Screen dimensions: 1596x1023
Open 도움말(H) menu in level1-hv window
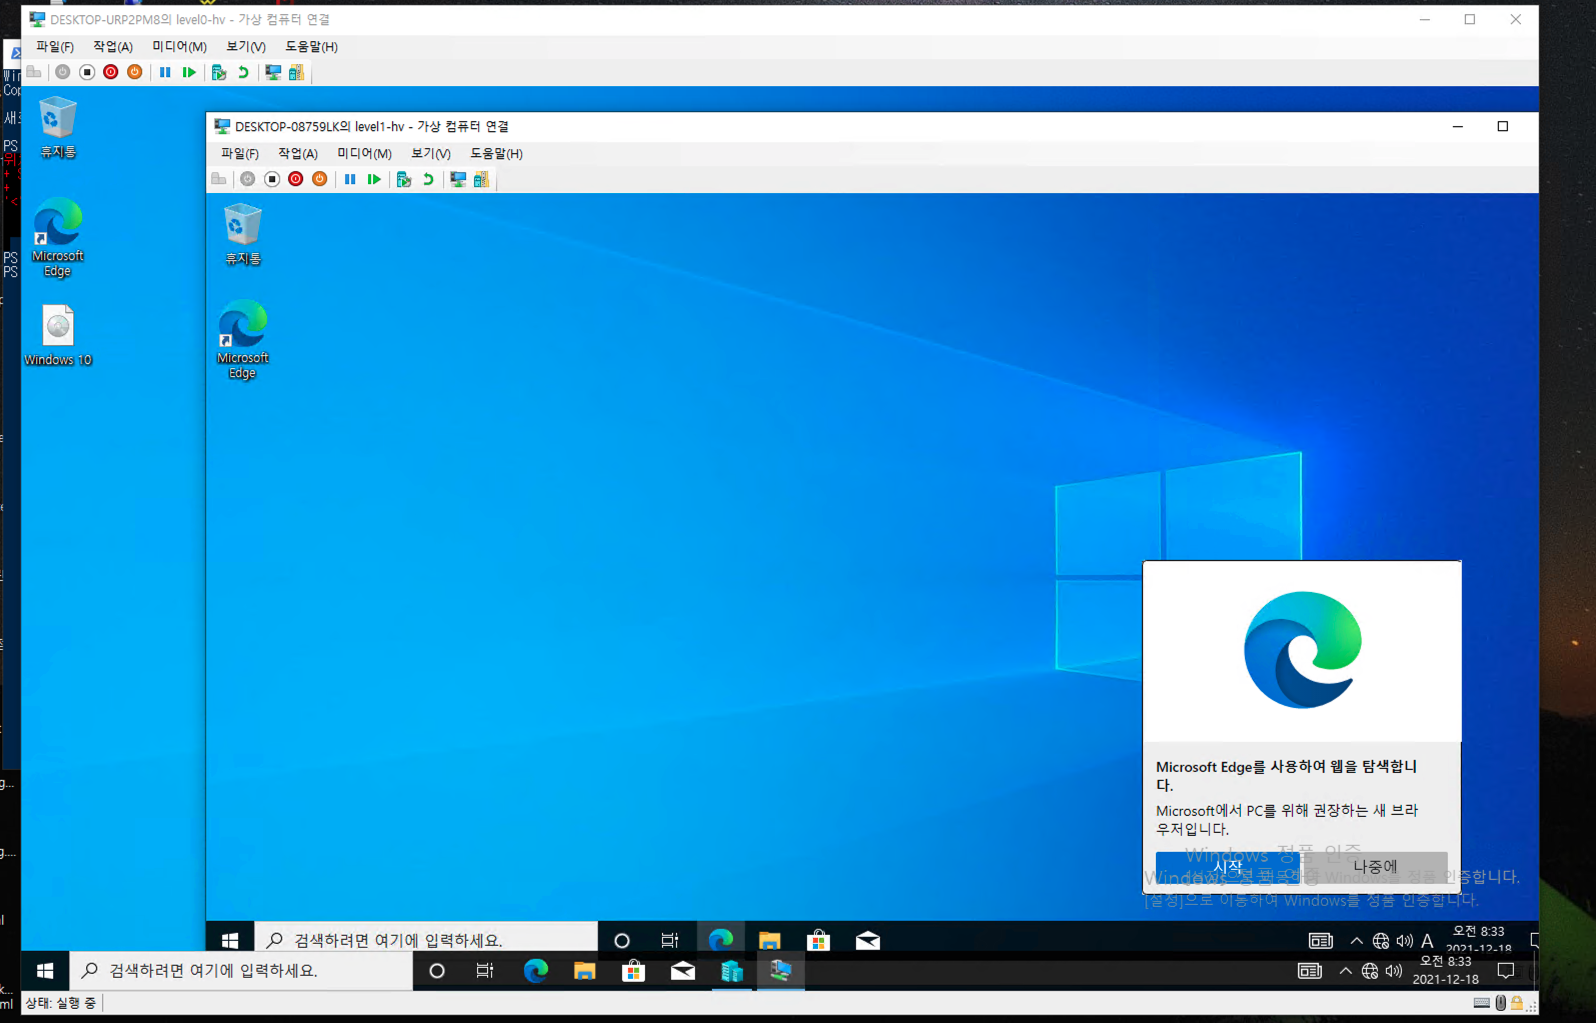pyautogui.click(x=497, y=154)
